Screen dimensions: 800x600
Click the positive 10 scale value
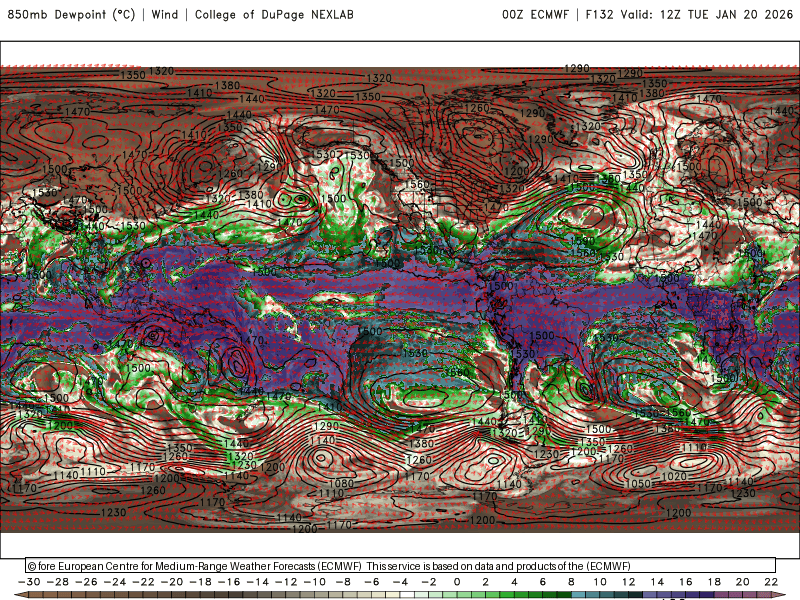point(600,582)
